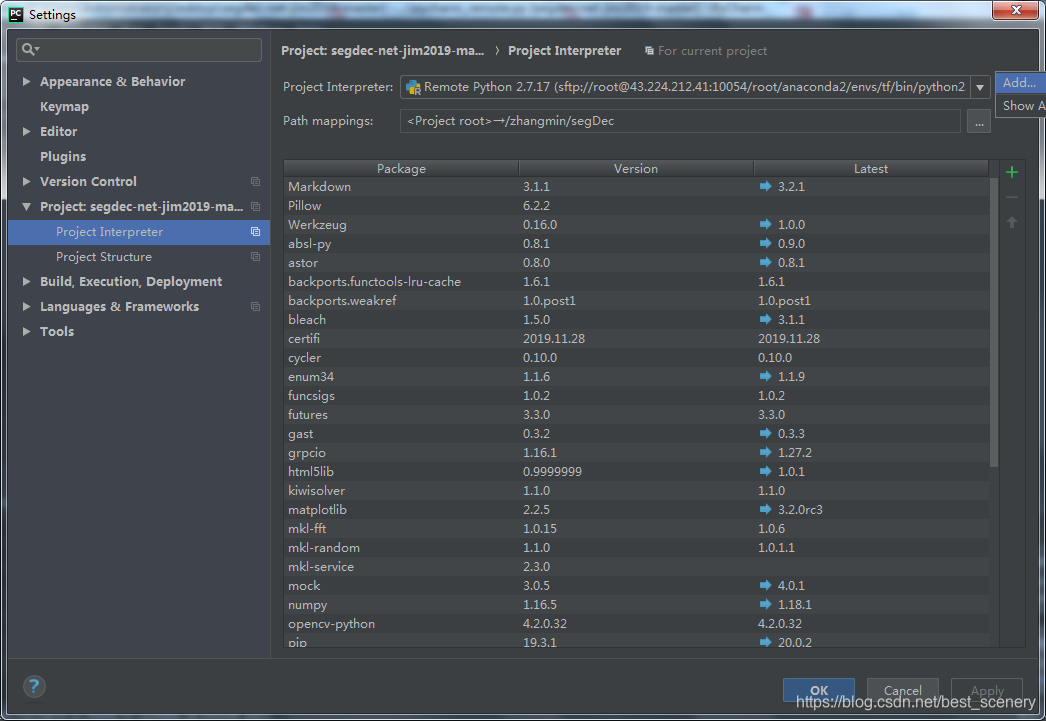Select the mkl-service package row
Image resolution: width=1046 pixels, height=721 pixels.
point(636,567)
